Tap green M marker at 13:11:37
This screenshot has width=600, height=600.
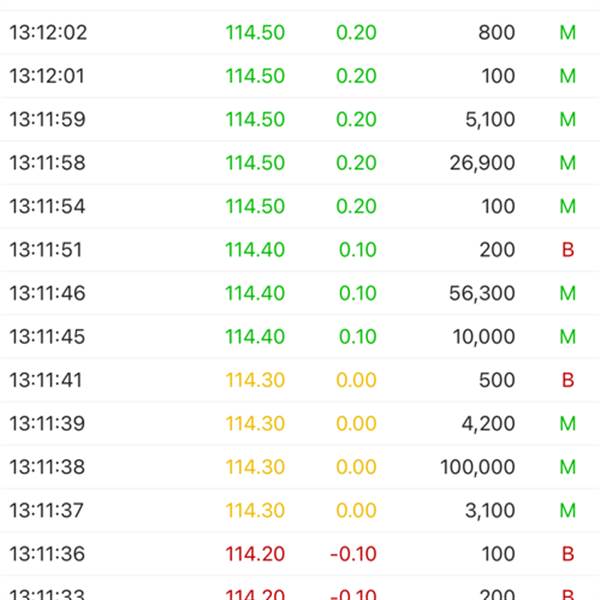(x=568, y=511)
